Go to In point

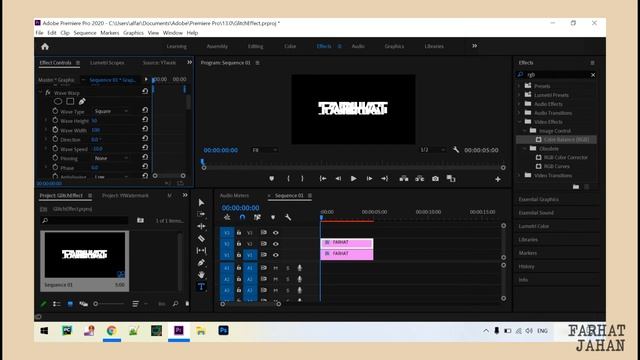pos(323,179)
